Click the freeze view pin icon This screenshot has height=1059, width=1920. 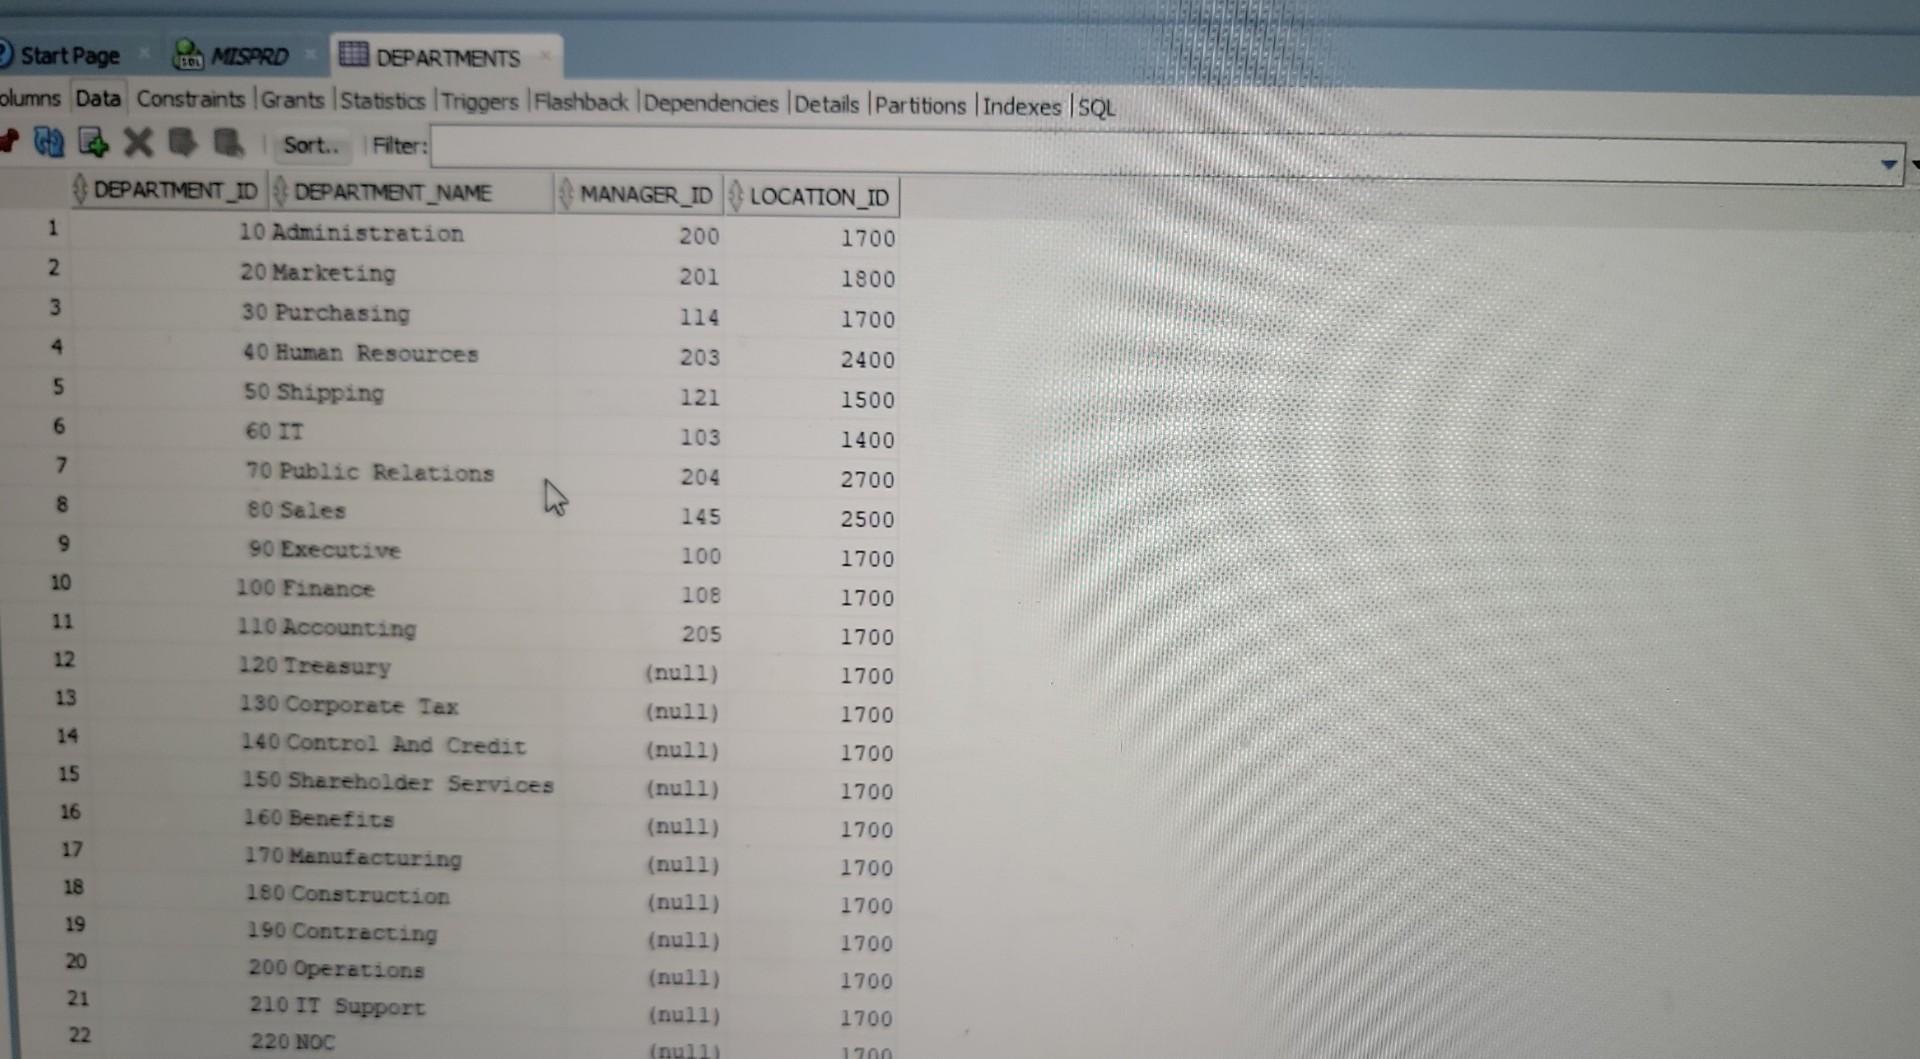[10, 143]
